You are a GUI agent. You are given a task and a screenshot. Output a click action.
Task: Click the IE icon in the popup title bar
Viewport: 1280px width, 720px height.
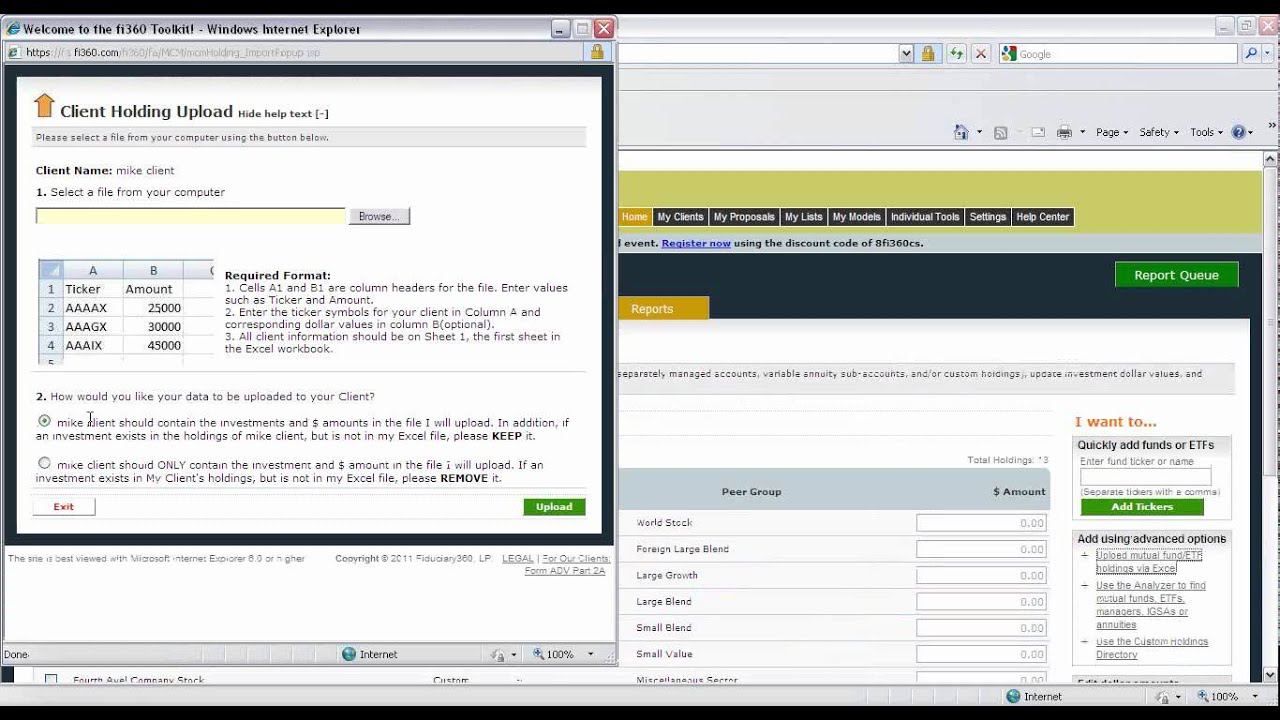click(x=14, y=29)
